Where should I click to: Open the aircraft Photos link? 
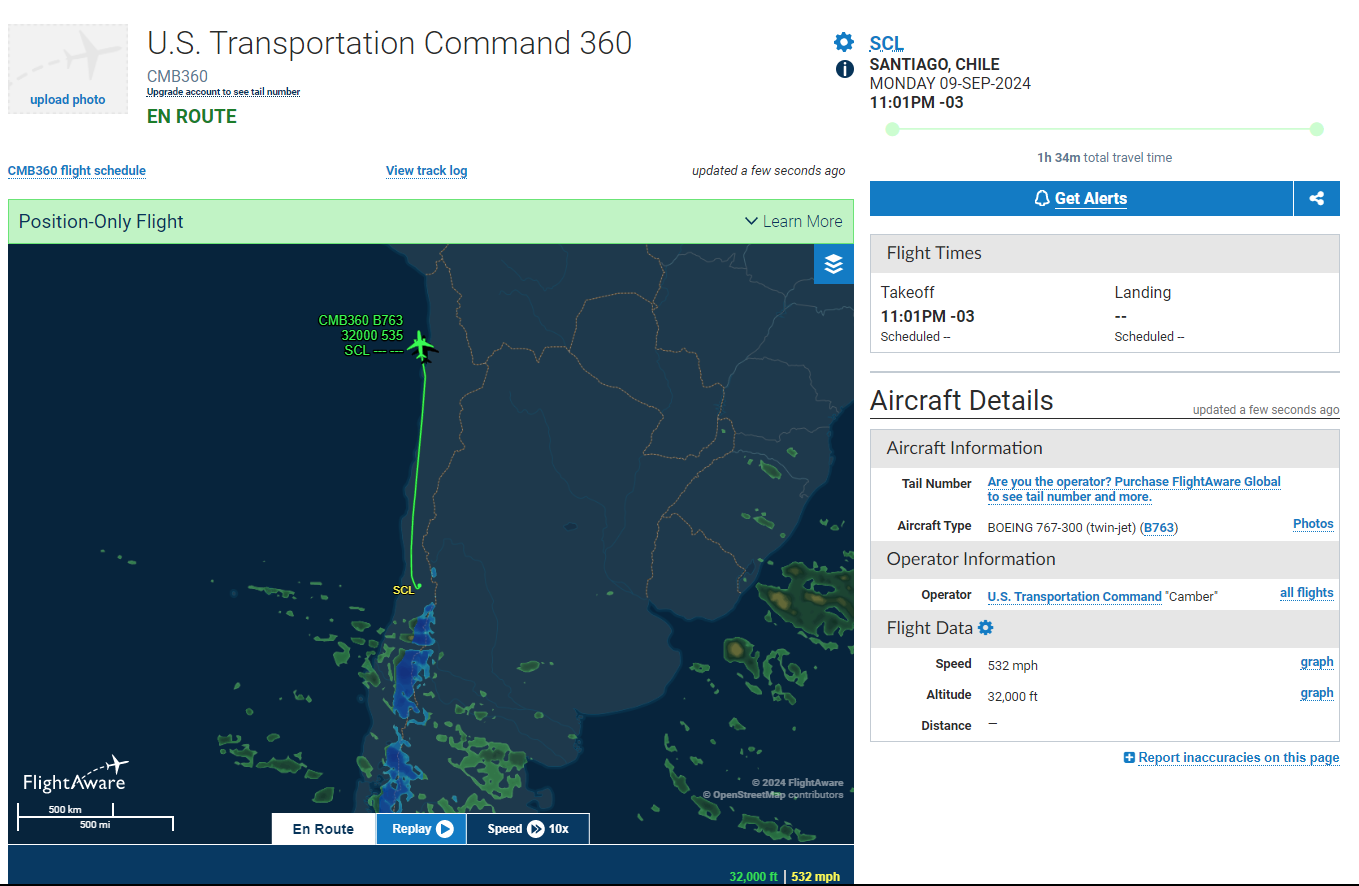pyautogui.click(x=1313, y=524)
